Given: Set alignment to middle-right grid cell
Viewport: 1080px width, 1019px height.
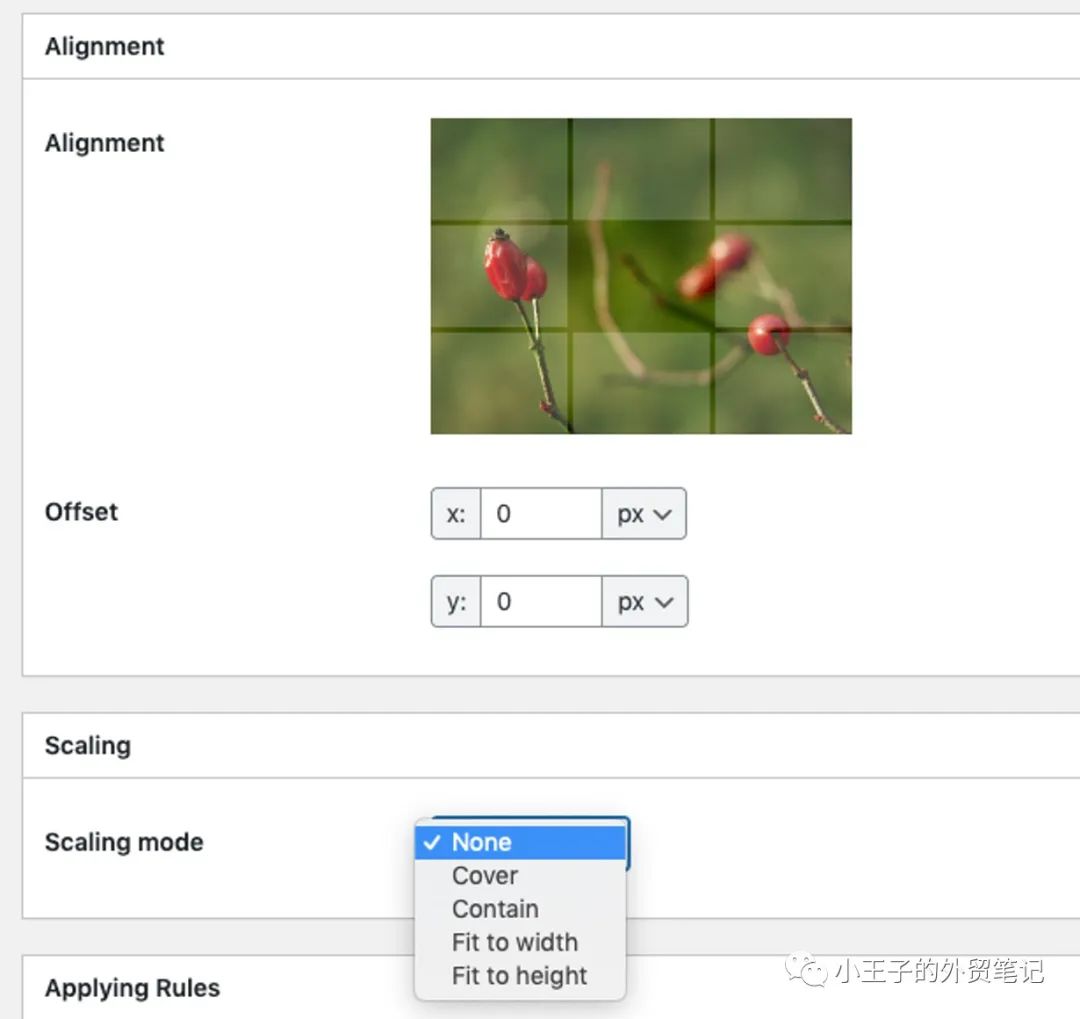Looking at the screenshot, I should 783,276.
